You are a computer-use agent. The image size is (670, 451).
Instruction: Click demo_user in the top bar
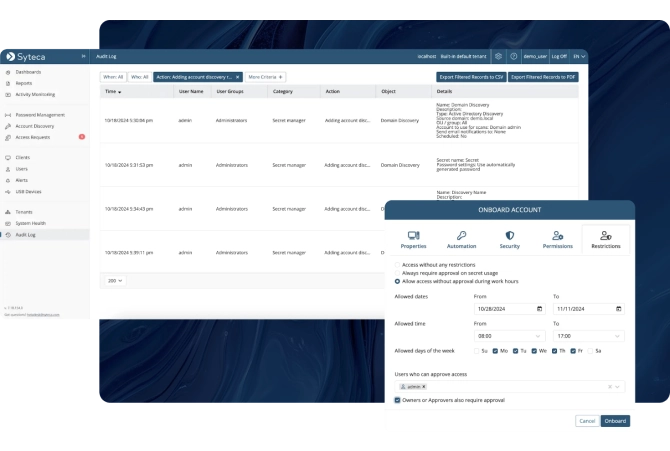(535, 56)
